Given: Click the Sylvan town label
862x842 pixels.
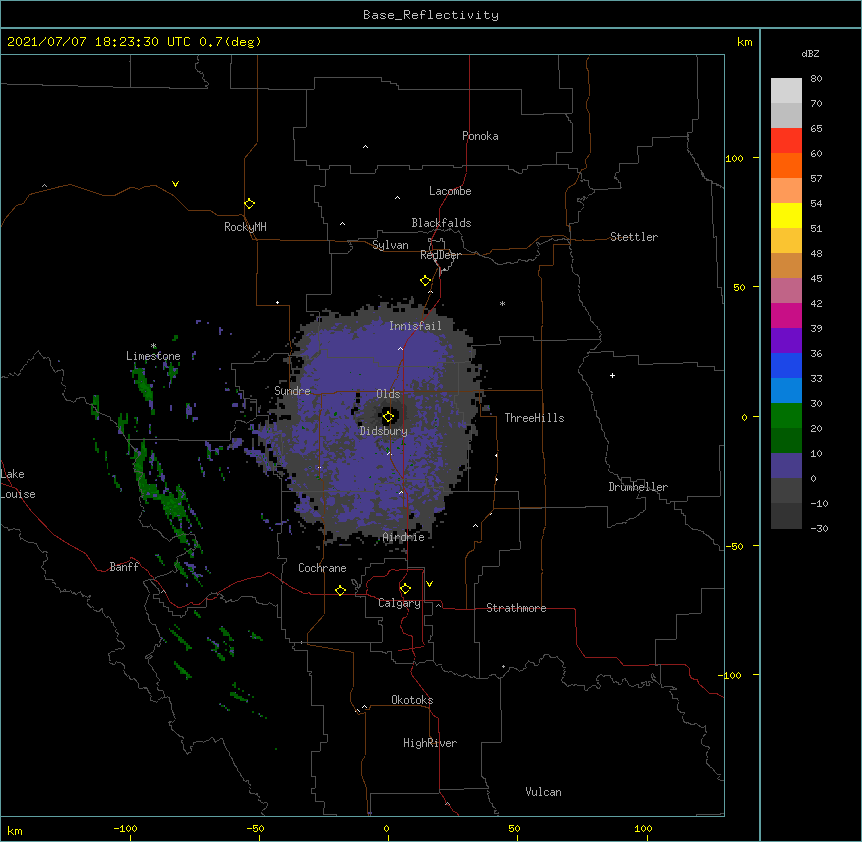Looking at the screenshot, I should coord(390,245).
